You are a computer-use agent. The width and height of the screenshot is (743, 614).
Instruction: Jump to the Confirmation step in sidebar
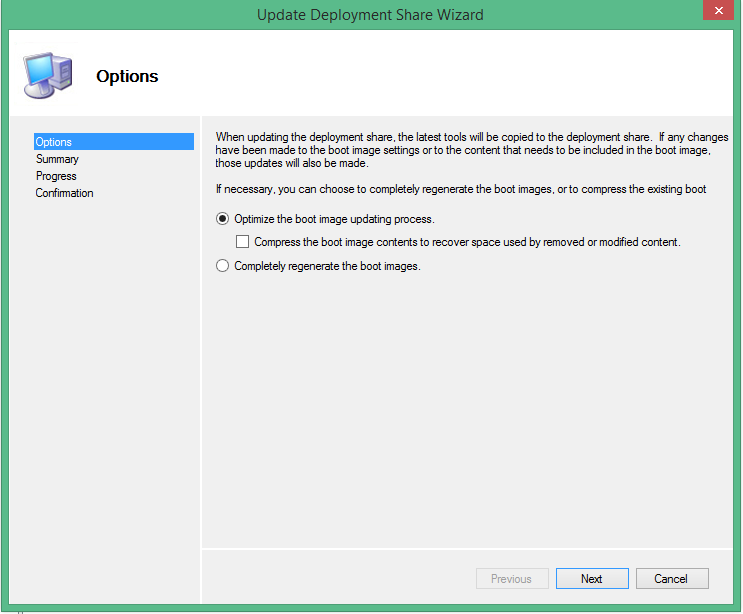coord(64,193)
